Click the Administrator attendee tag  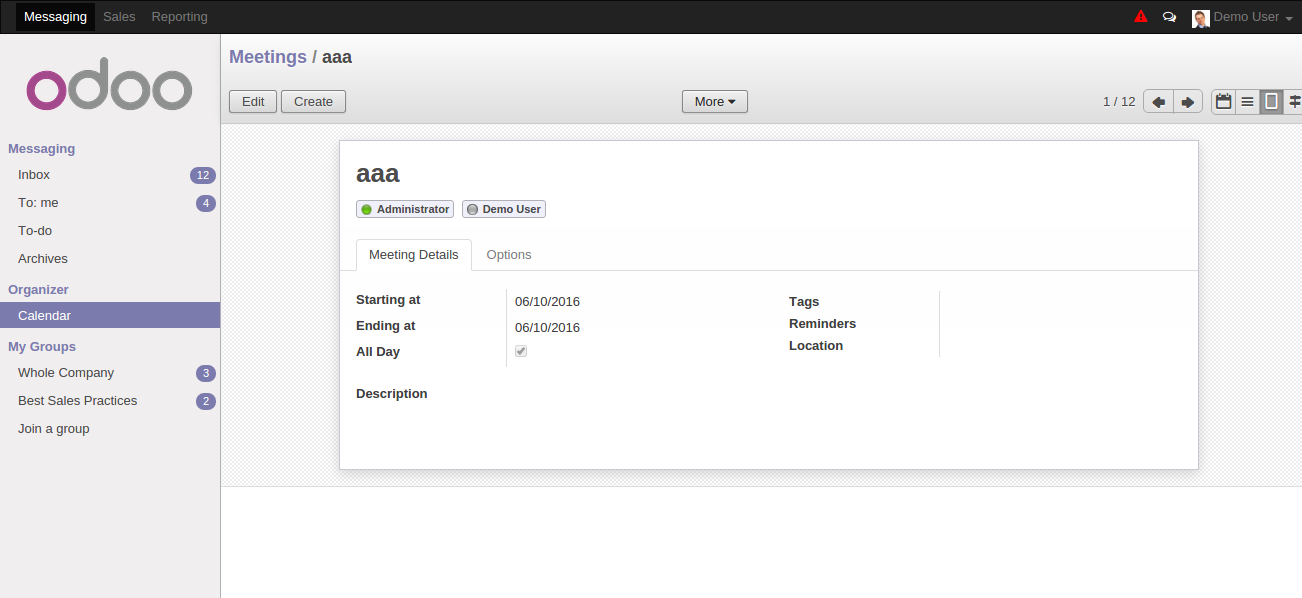[x=405, y=209]
